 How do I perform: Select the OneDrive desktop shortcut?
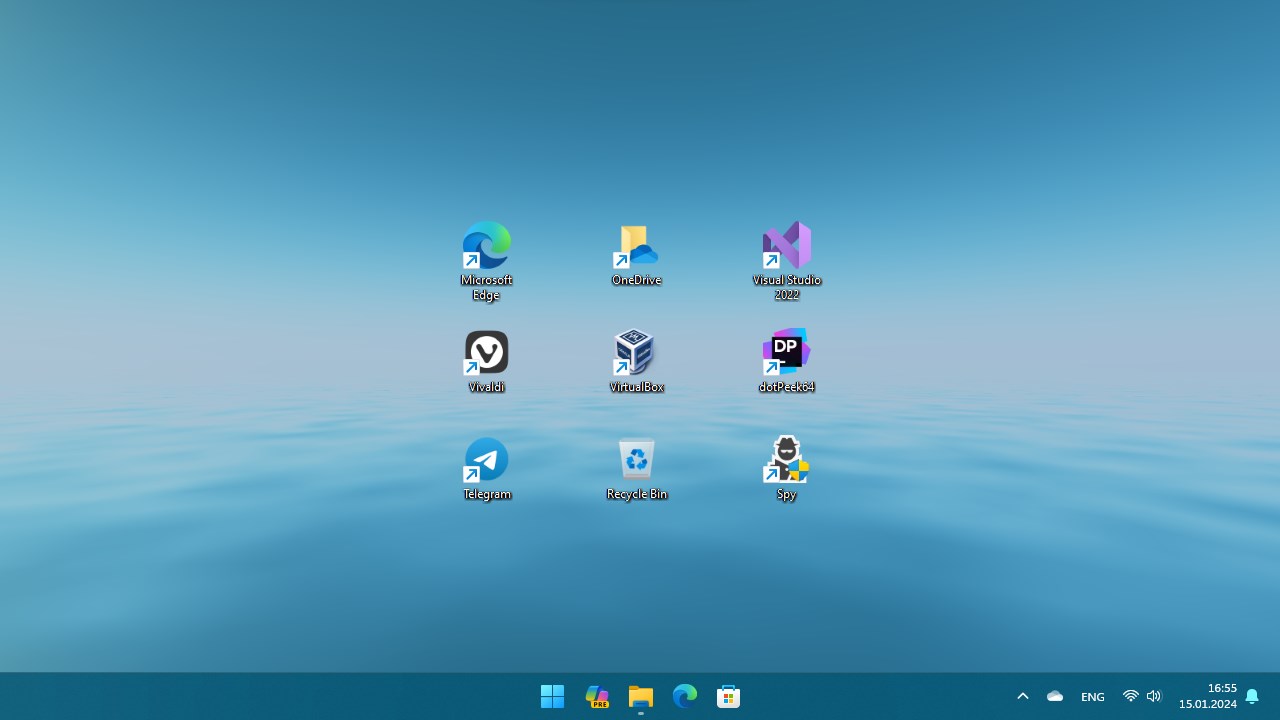(x=637, y=254)
